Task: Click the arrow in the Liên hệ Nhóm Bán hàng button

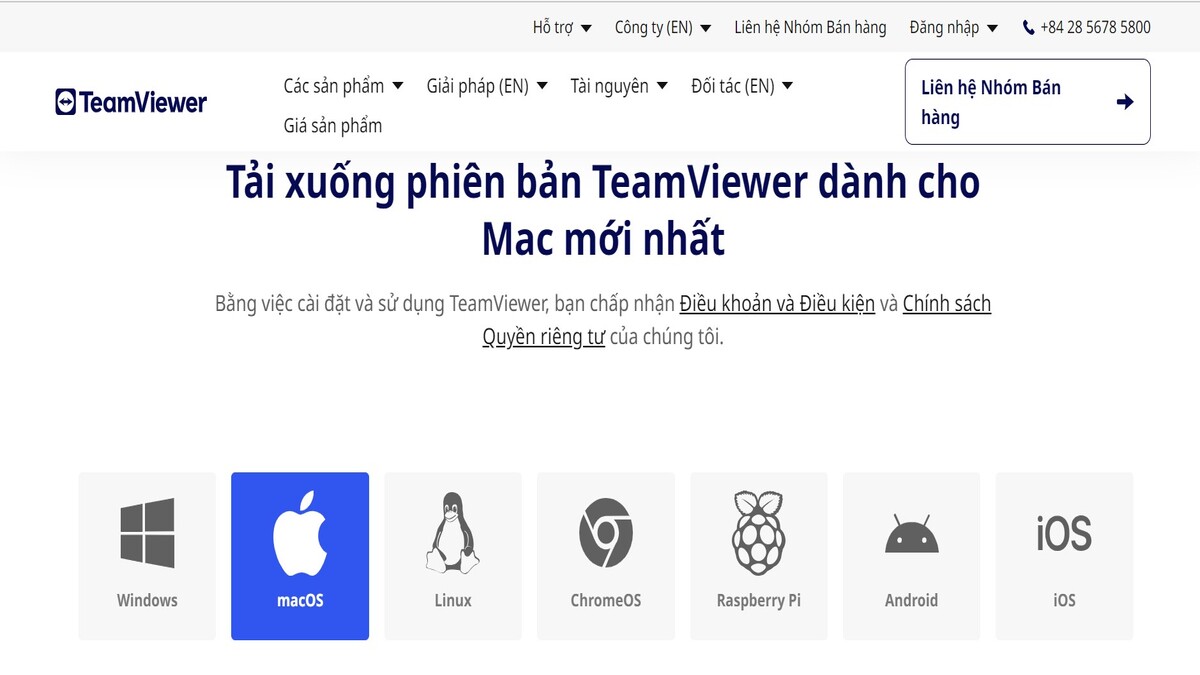Action: (1125, 102)
